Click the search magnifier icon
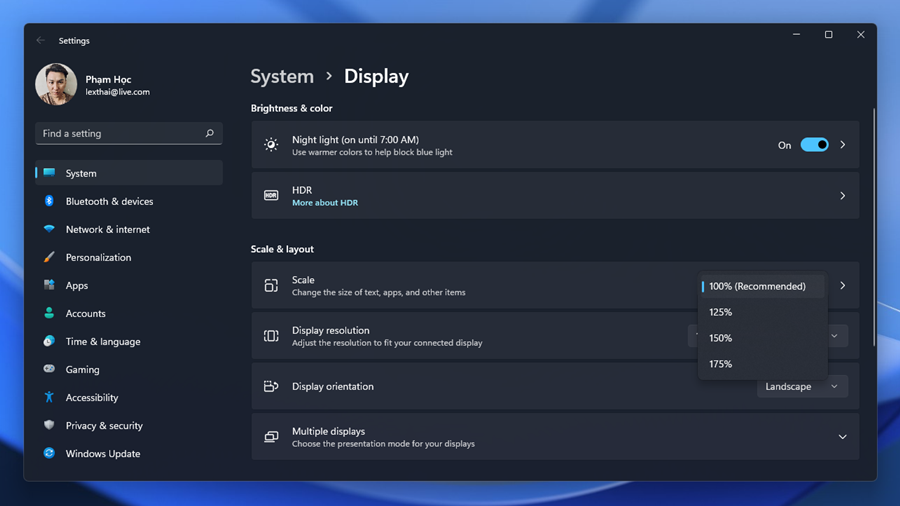Screen dimensions: 900x506 click(x=210, y=133)
